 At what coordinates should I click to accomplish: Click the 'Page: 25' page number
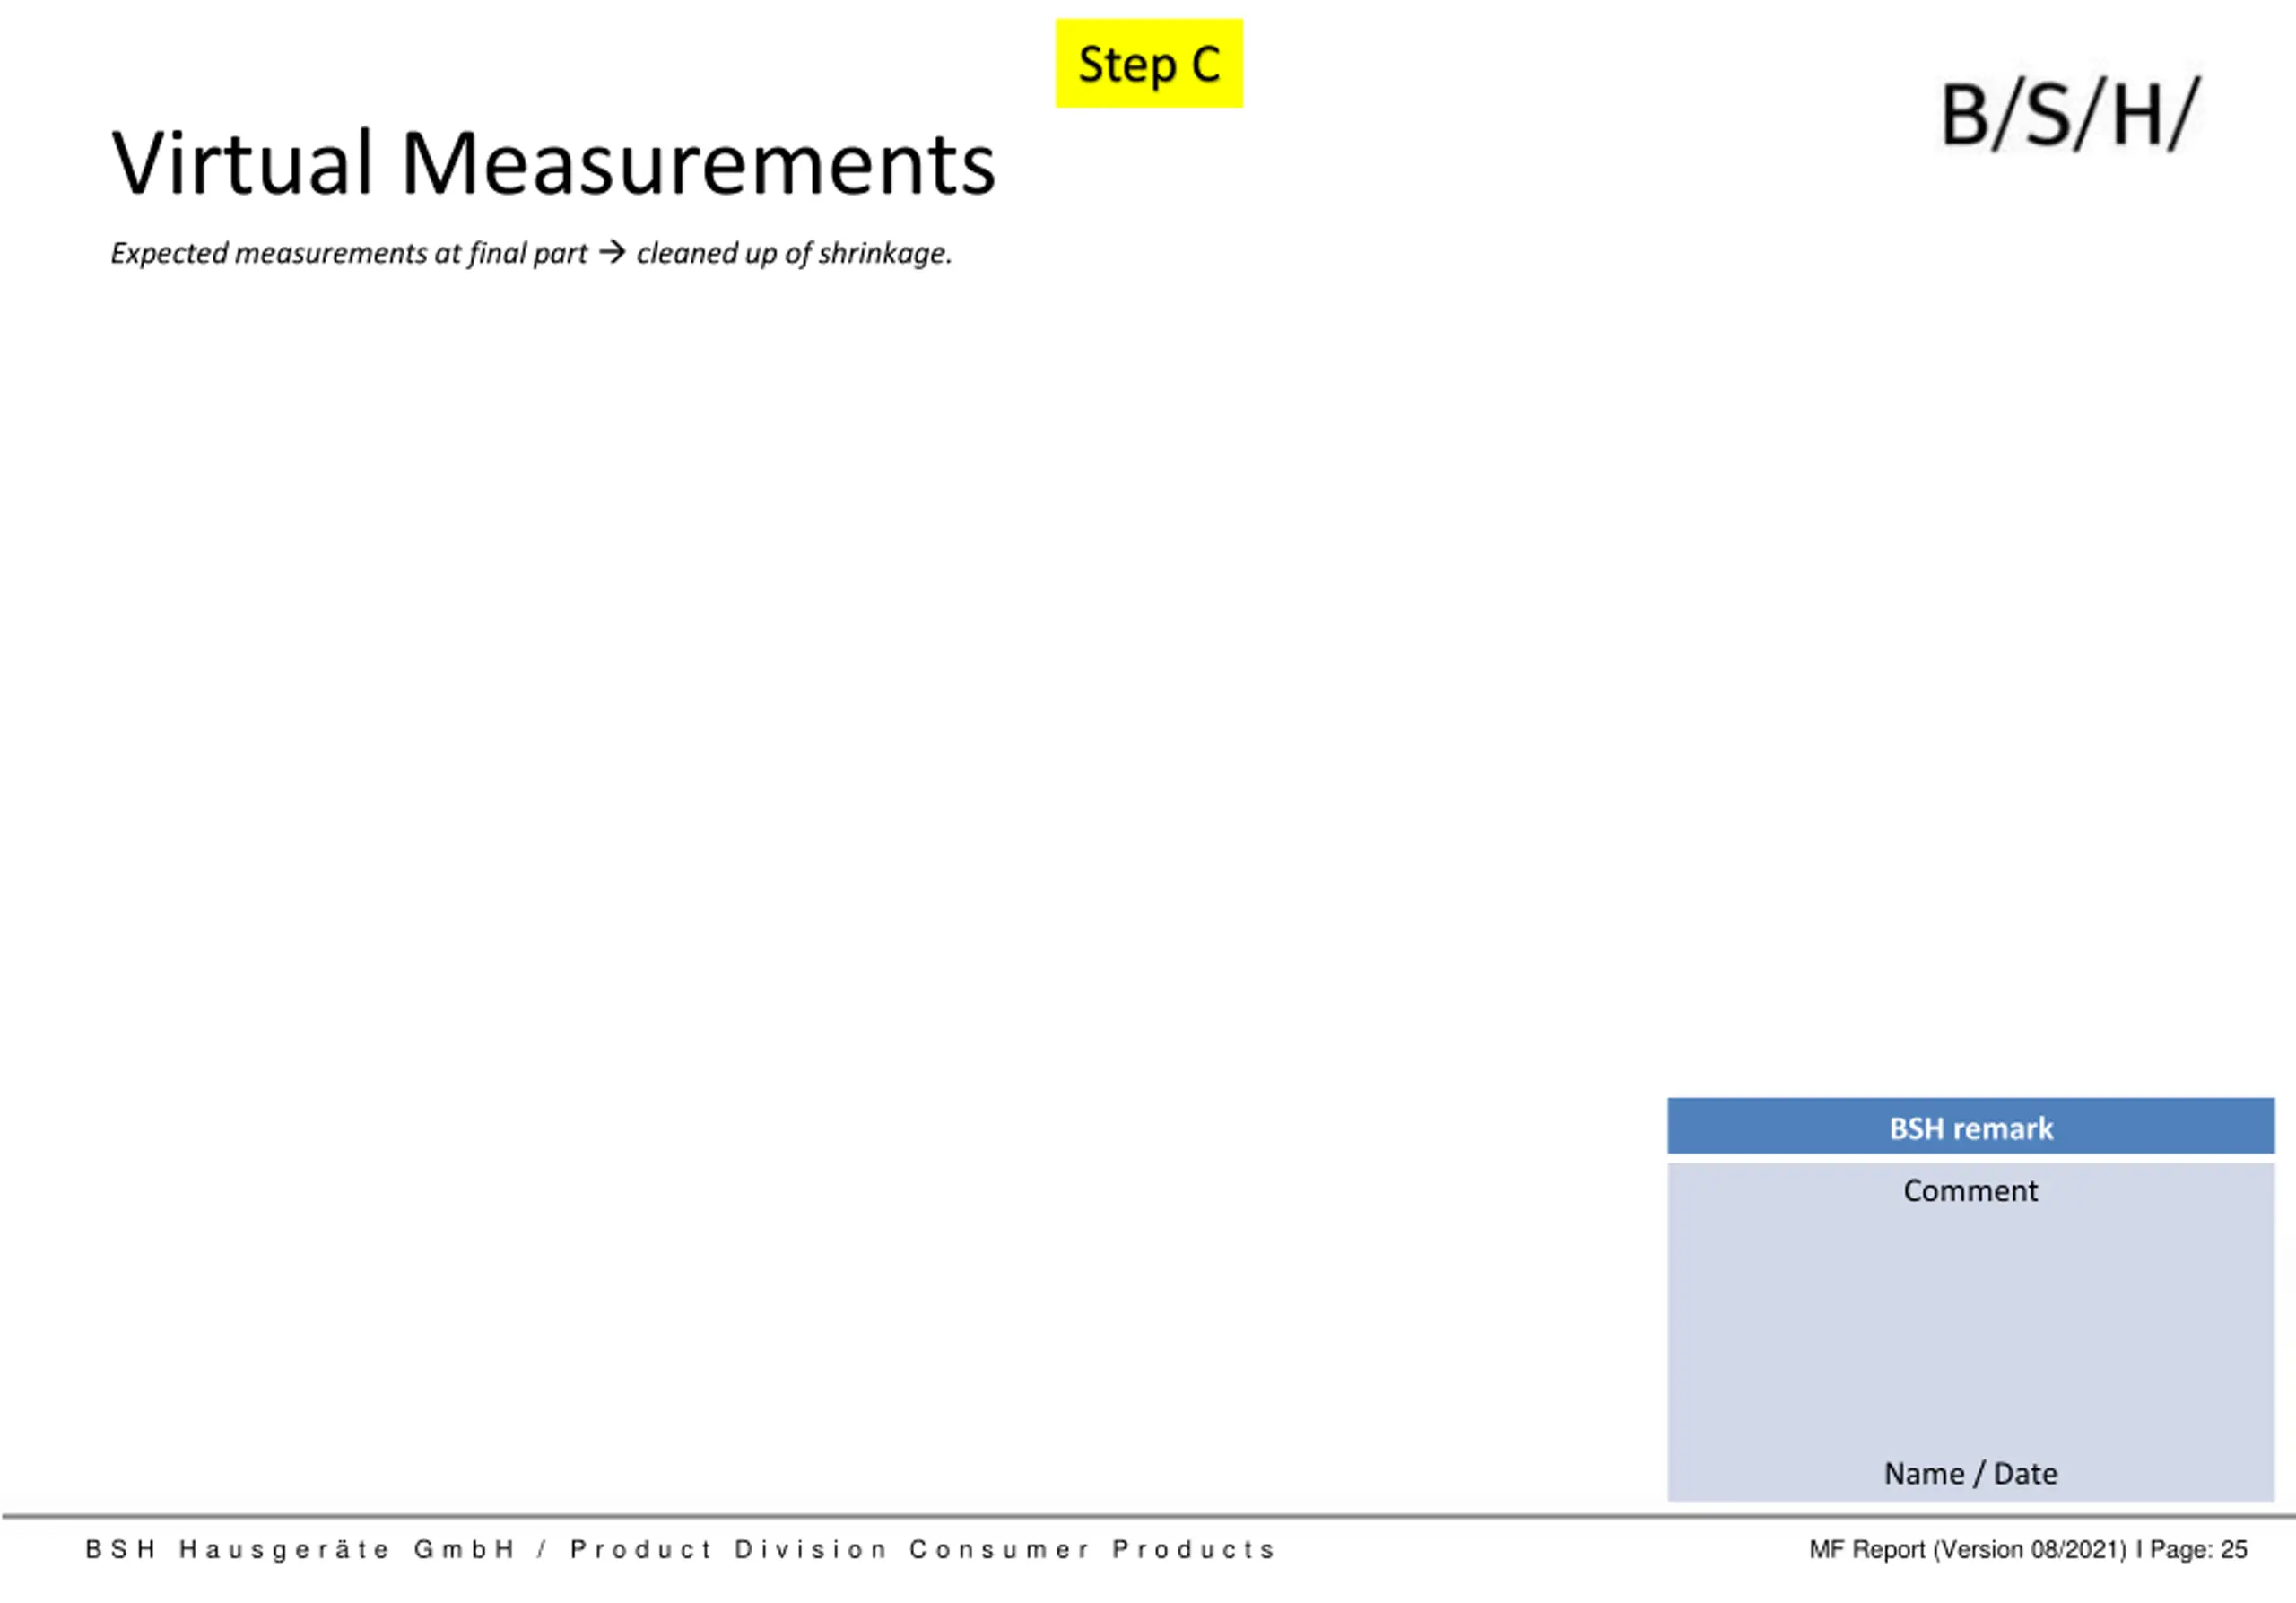tap(2198, 1549)
